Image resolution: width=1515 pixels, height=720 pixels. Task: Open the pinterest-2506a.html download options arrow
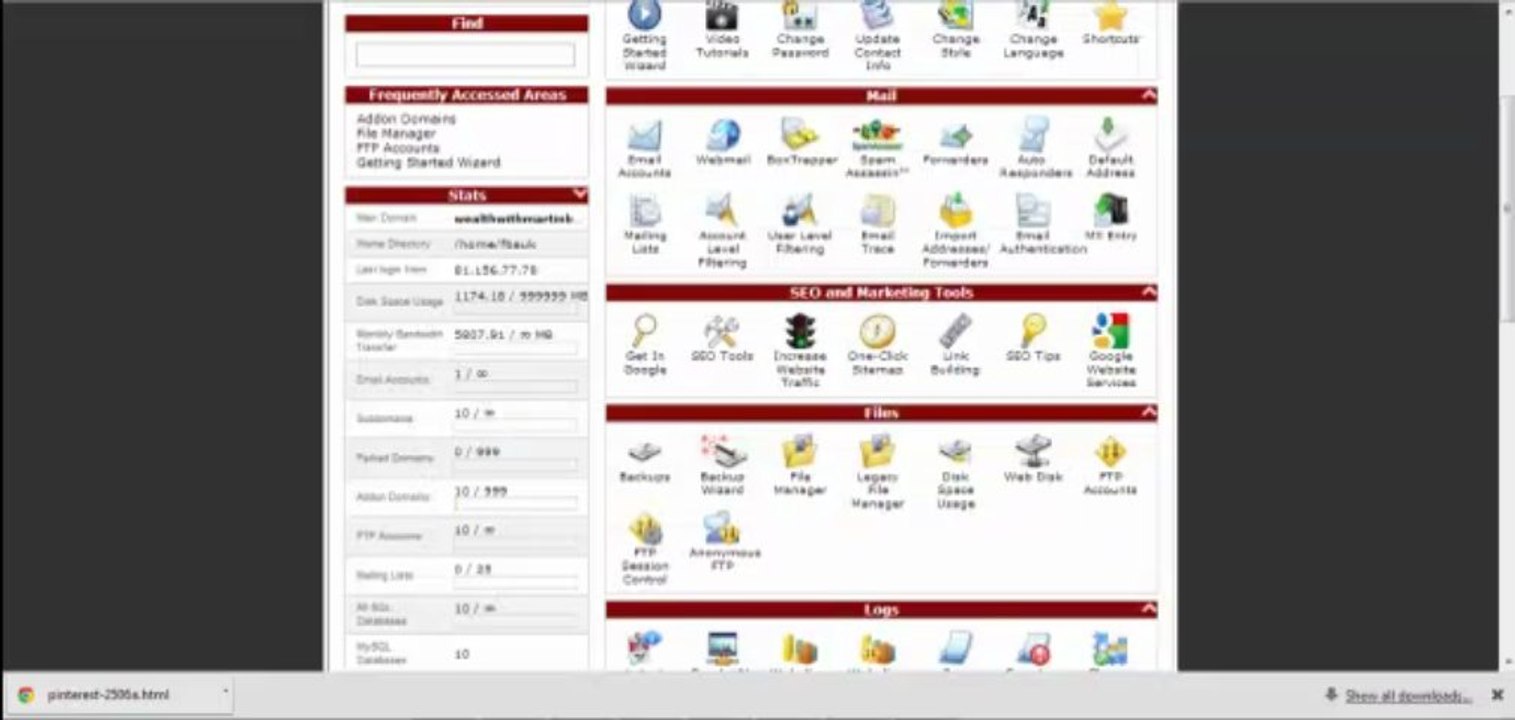point(225,692)
